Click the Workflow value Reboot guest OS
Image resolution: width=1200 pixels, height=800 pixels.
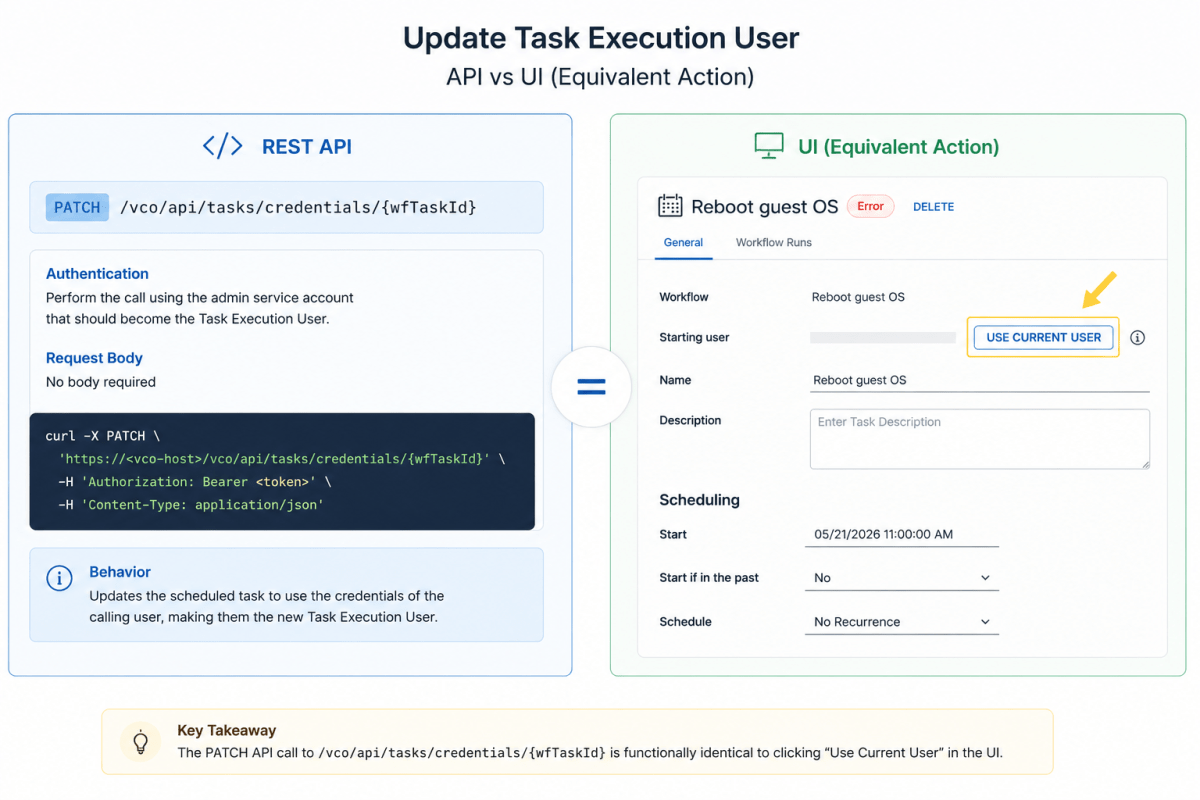pyautogui.click(x=858, y=297)
